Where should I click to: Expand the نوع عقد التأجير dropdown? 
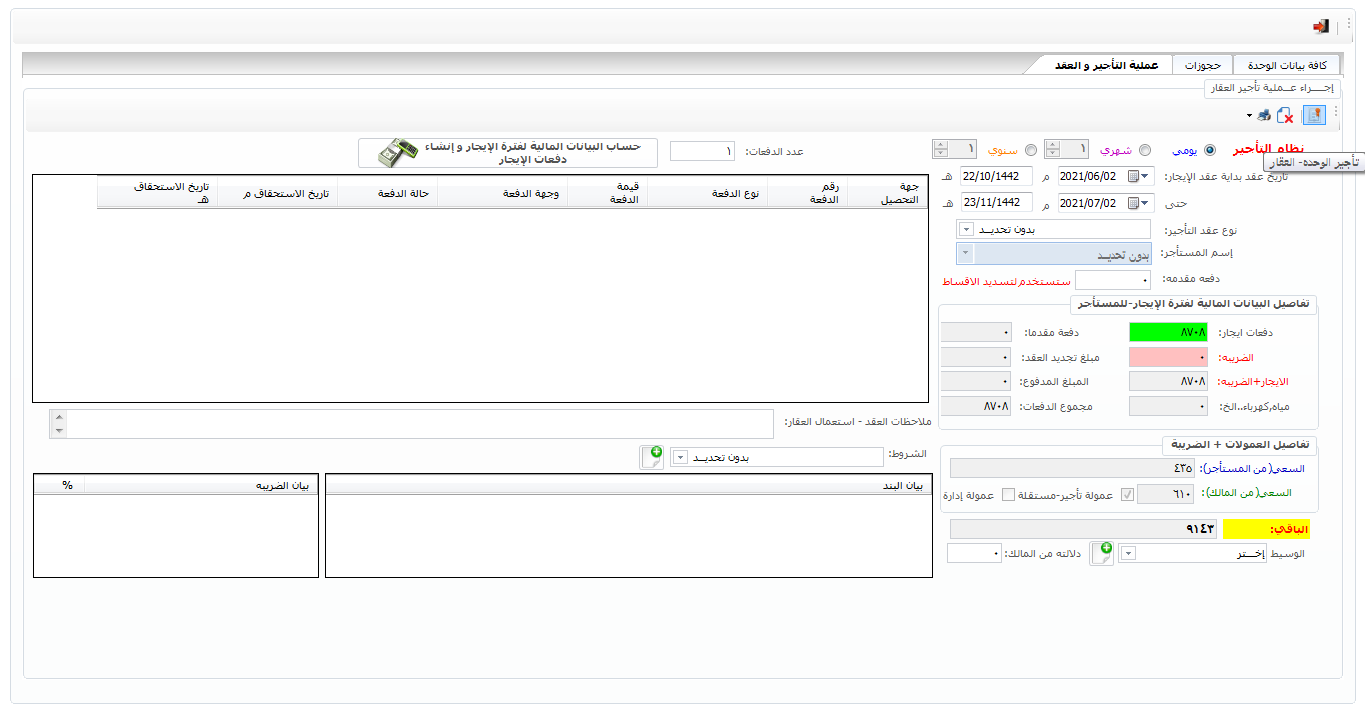(965, 230)
